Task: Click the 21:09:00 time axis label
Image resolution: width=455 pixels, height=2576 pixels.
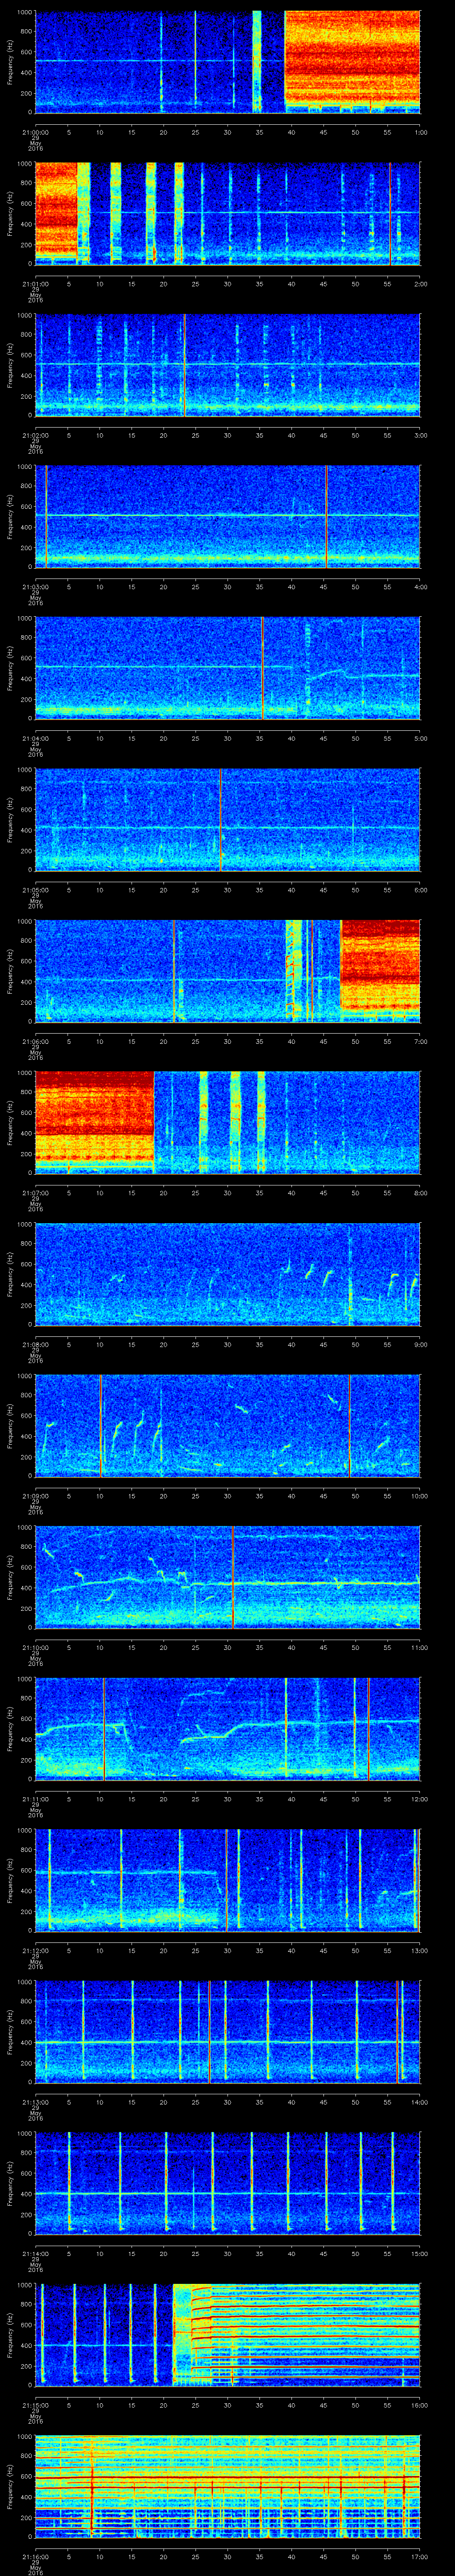Action: (35, 1495)
